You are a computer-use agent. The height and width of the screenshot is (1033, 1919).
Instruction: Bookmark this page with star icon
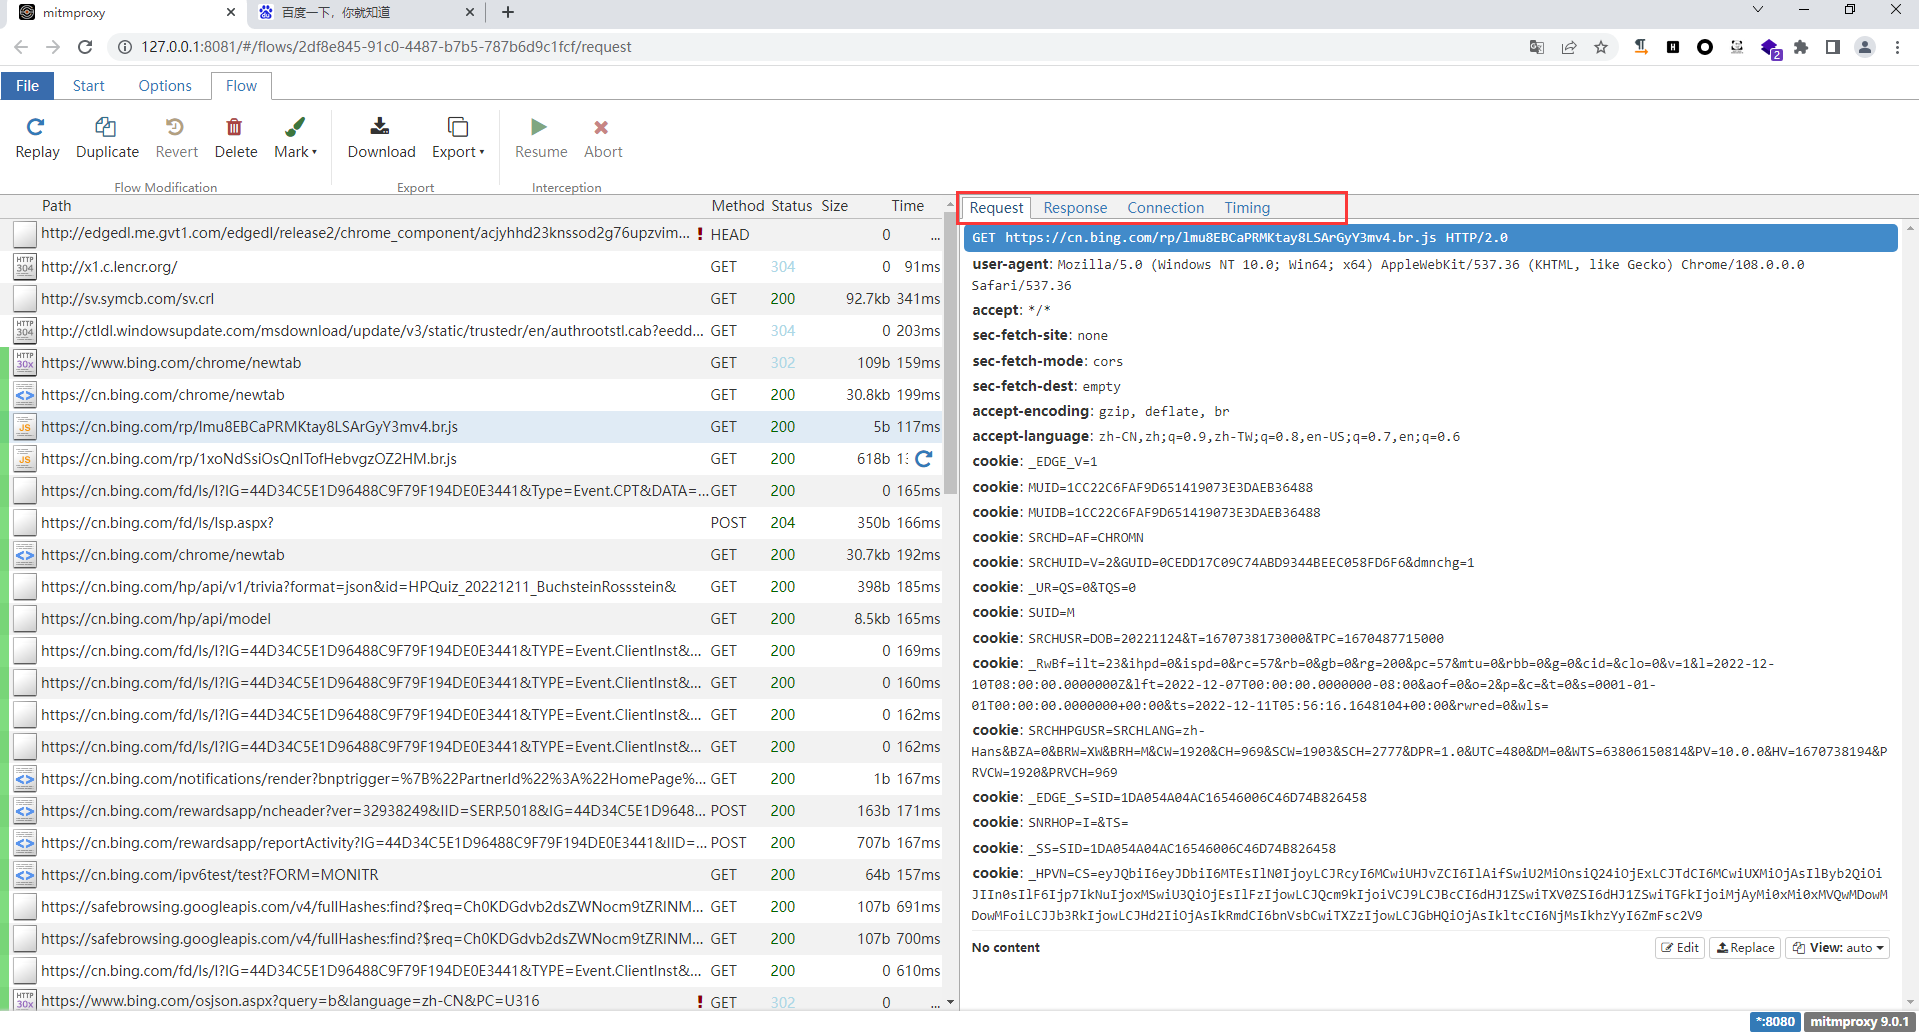1601,47
